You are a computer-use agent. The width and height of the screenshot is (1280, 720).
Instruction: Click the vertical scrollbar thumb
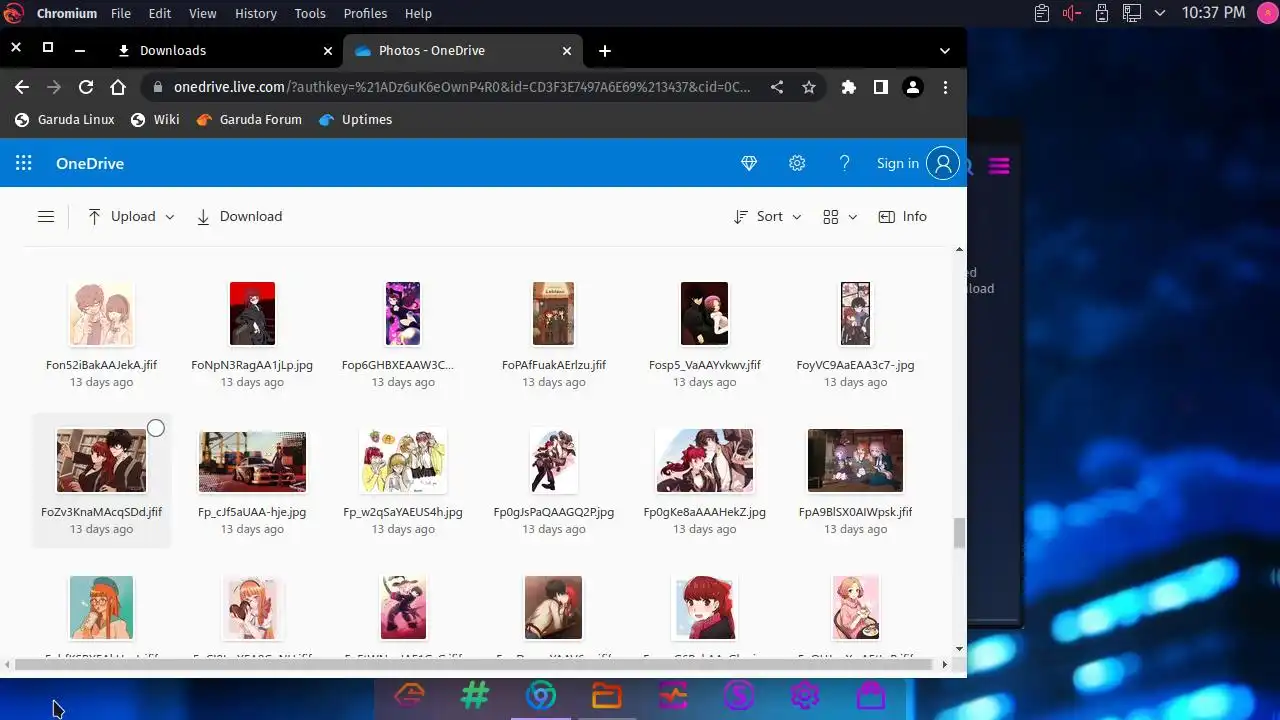coord(960,533)
